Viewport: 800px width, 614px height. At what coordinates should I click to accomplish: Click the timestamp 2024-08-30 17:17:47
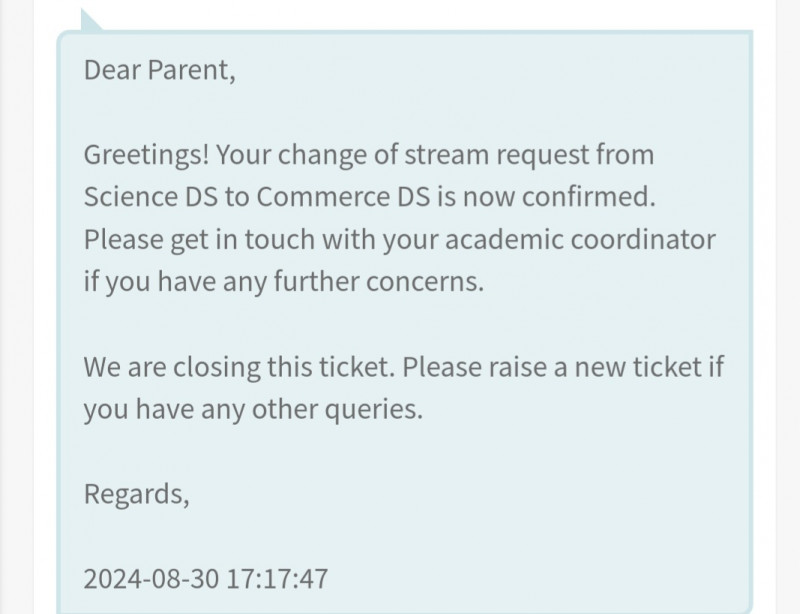point(206,578)
